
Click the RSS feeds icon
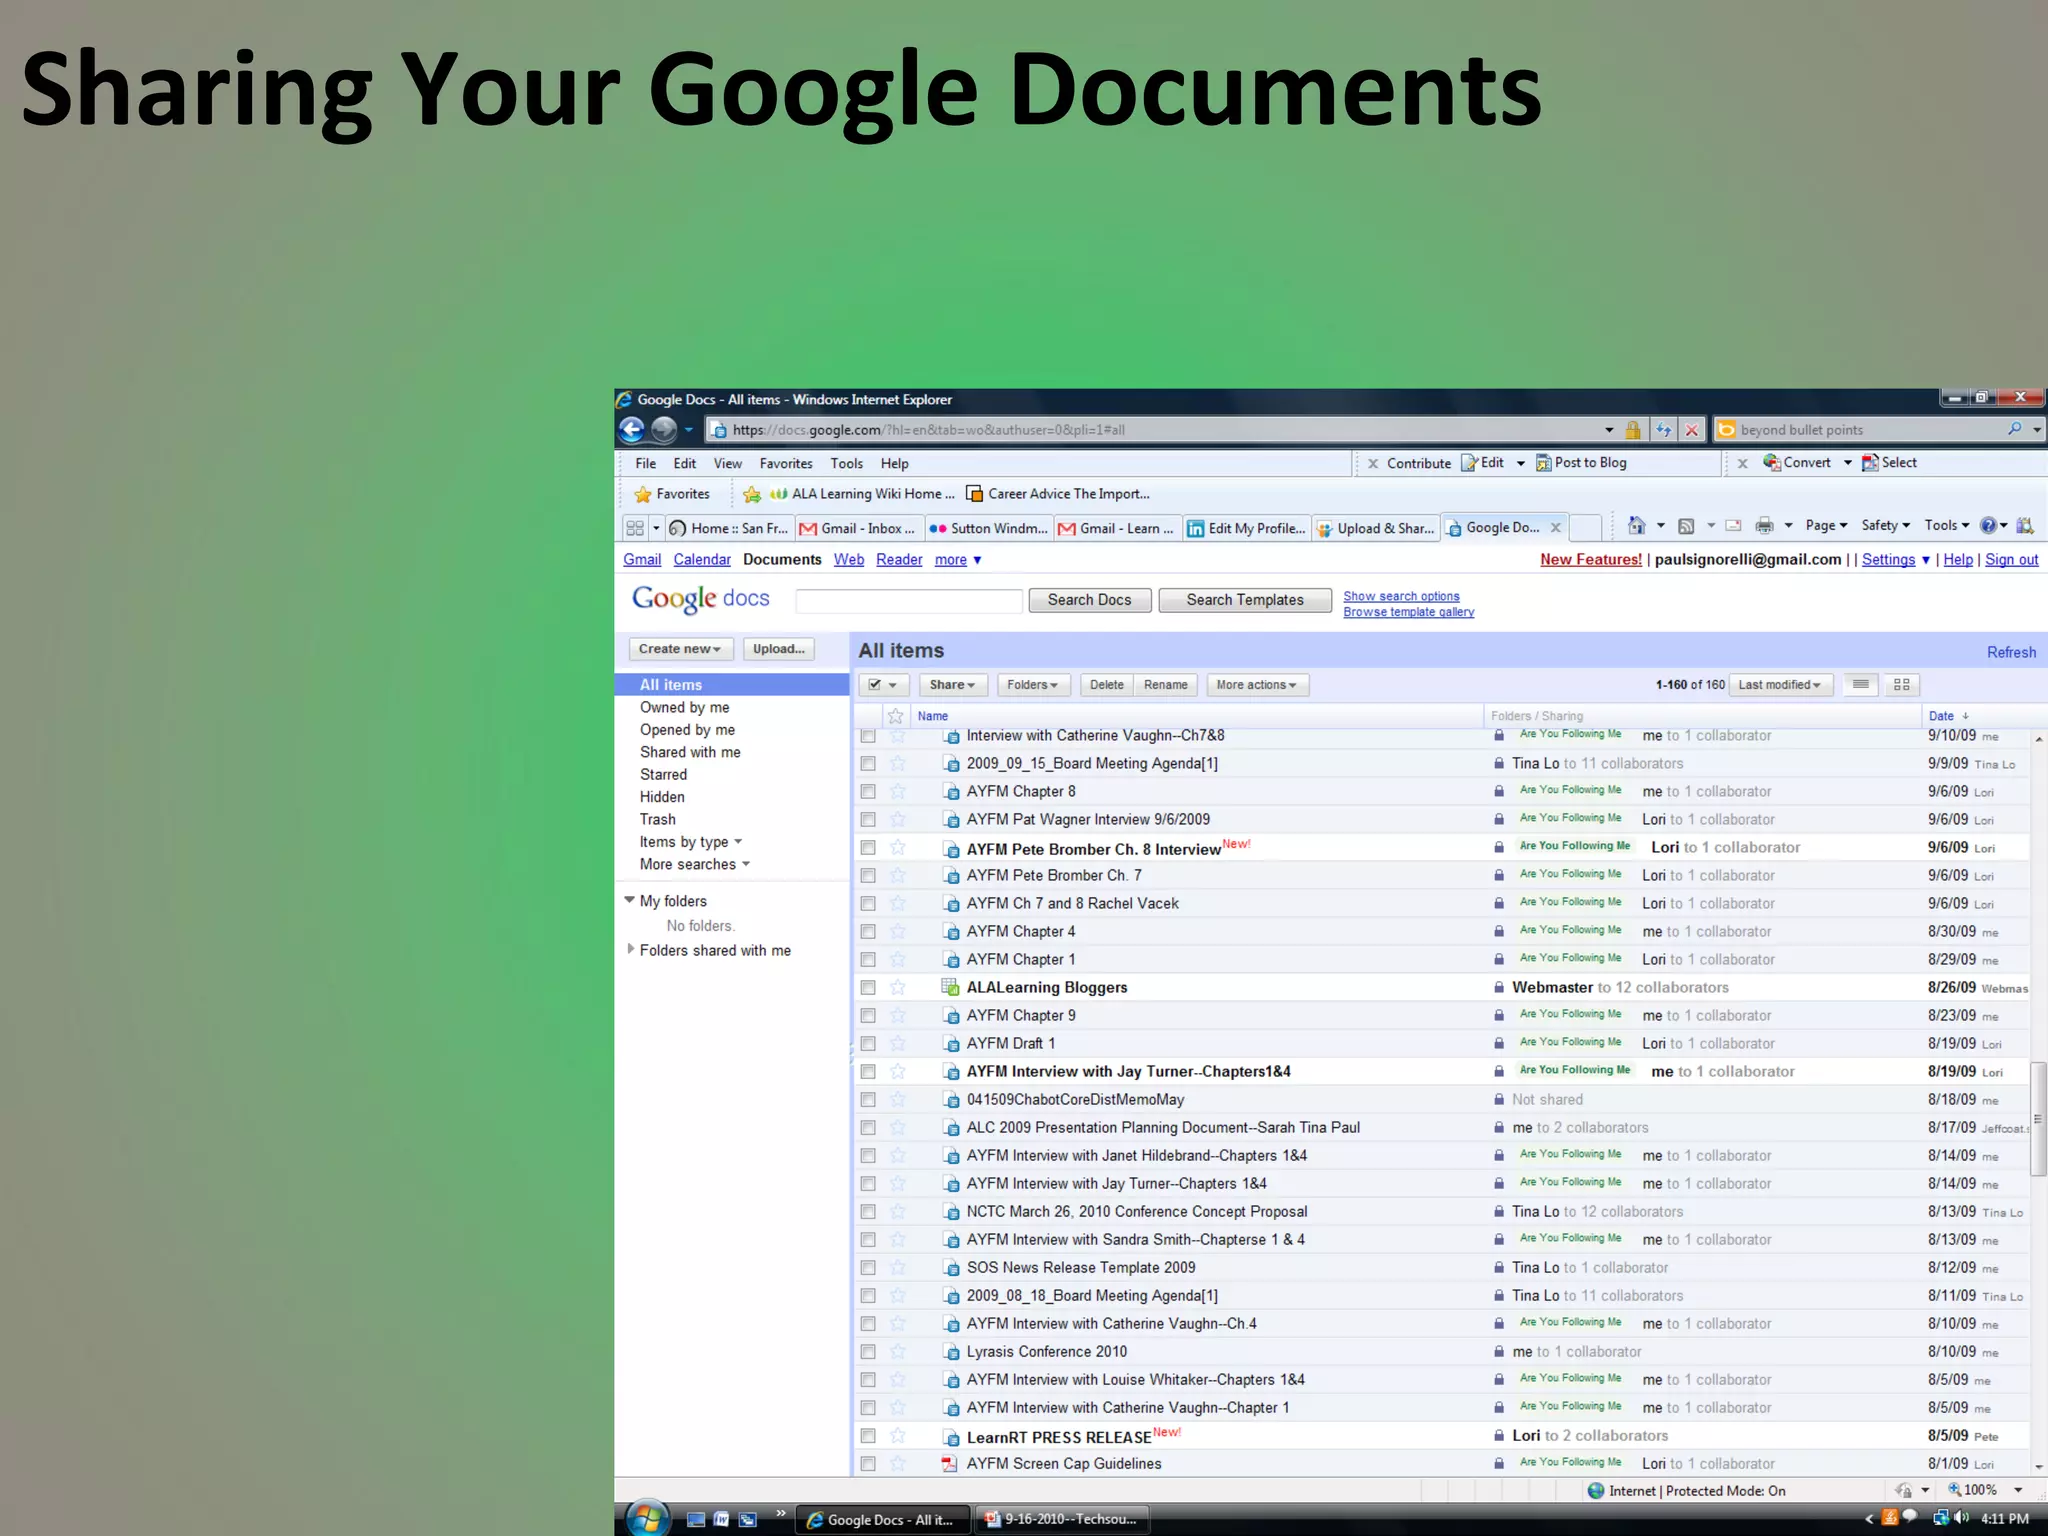[x=1686, y=526]
